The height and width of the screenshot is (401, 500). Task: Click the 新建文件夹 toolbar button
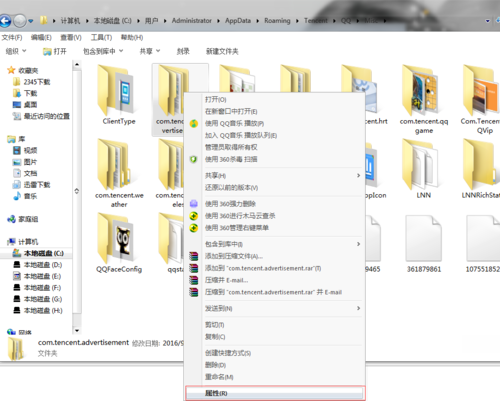pyautogui.click(x=222, y=51)
